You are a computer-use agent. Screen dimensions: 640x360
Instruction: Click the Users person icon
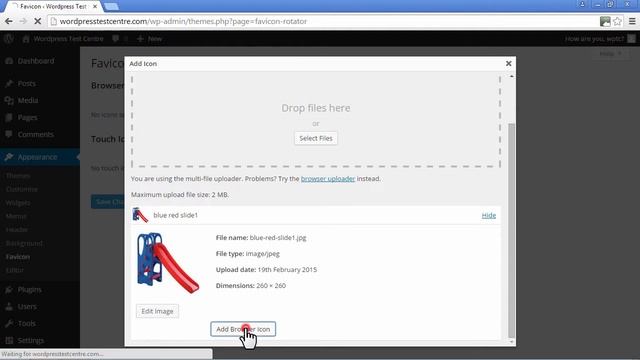coord(9,307)
